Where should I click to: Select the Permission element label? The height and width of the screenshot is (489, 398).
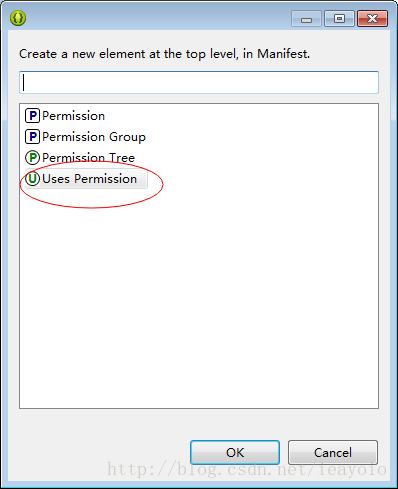pos(73,116)
